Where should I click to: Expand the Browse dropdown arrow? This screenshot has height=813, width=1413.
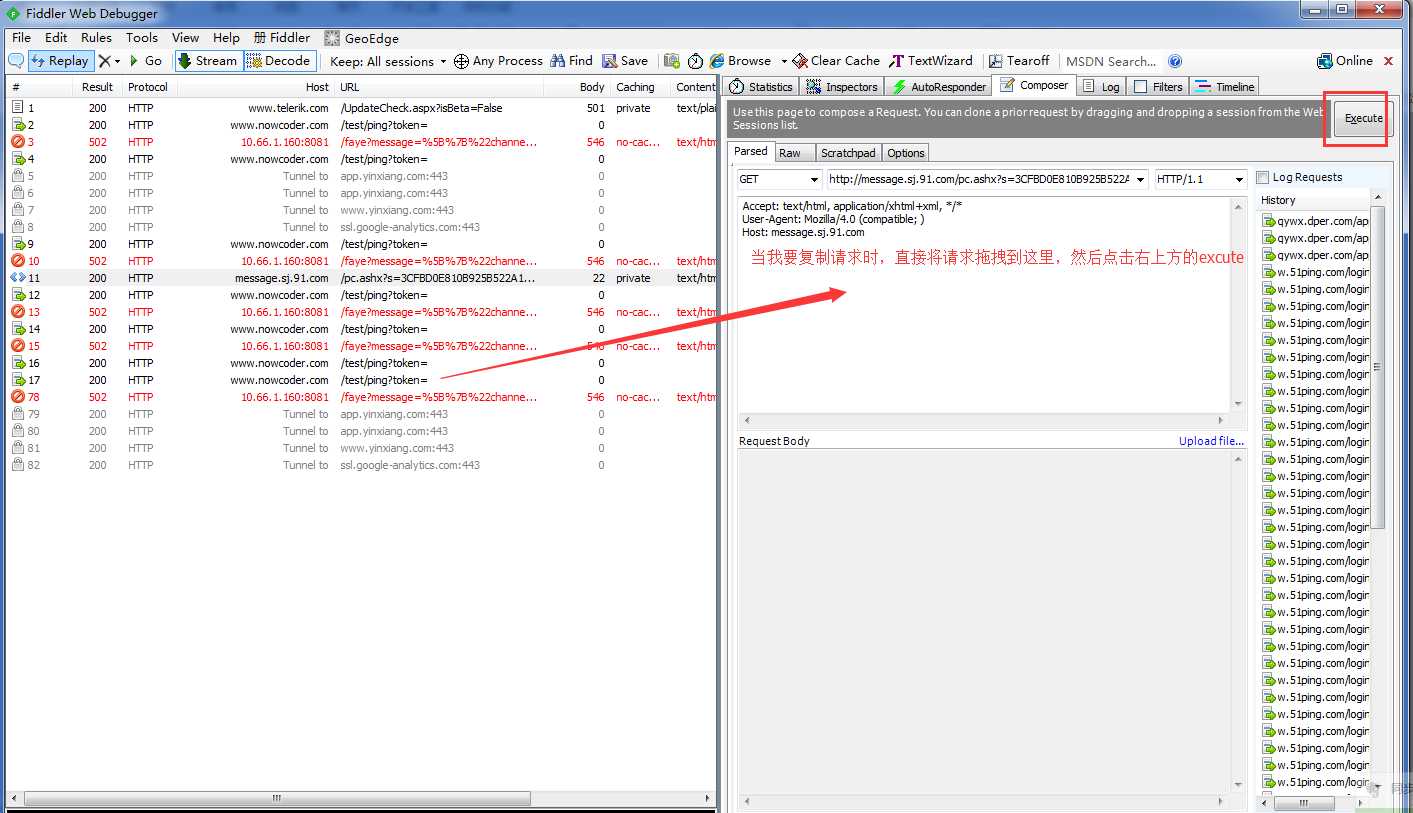pyautogui.click(x=784, y=61)
